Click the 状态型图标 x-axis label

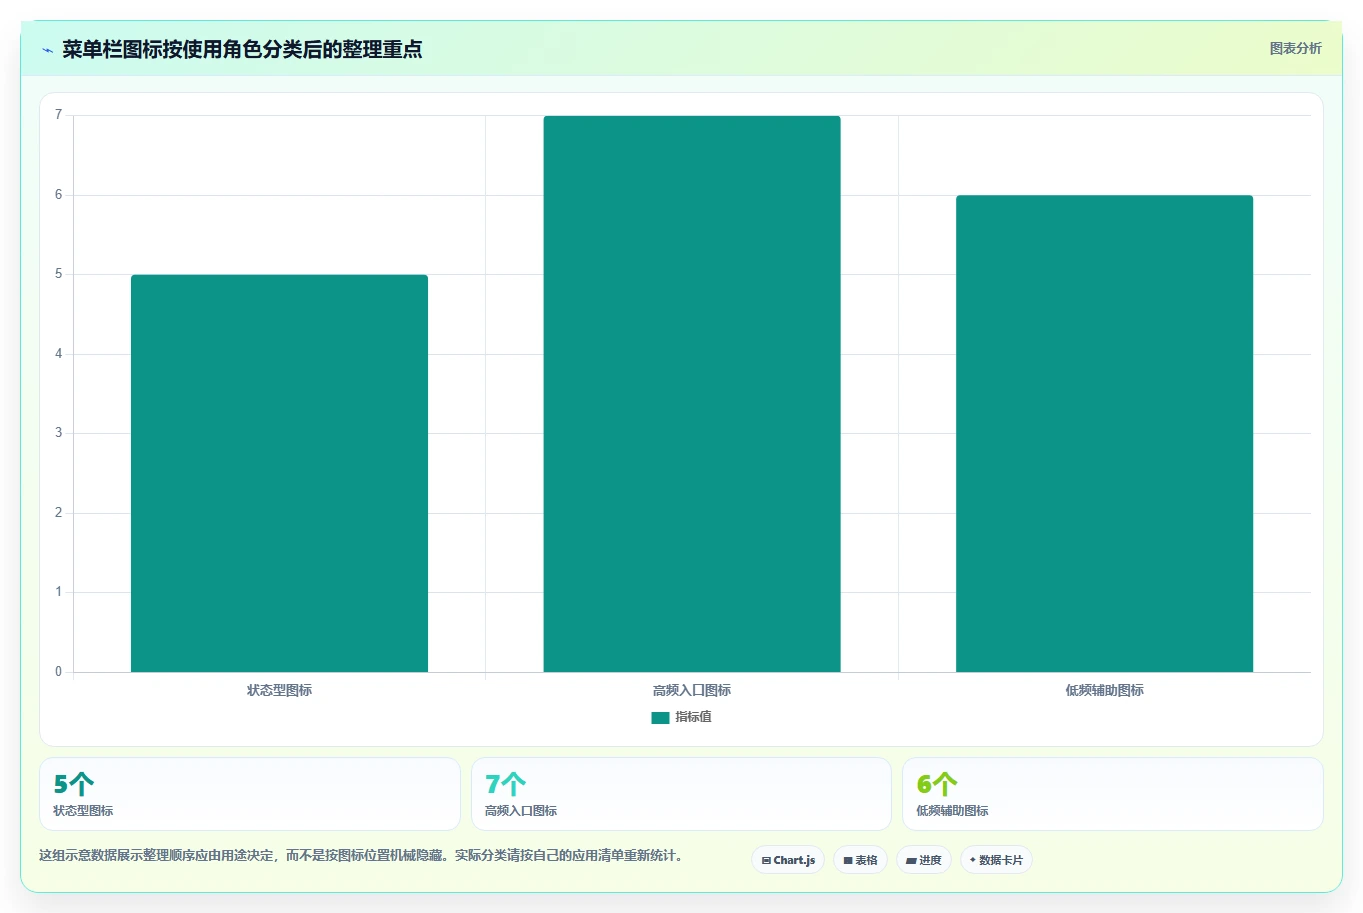click(x=279, y=690)
